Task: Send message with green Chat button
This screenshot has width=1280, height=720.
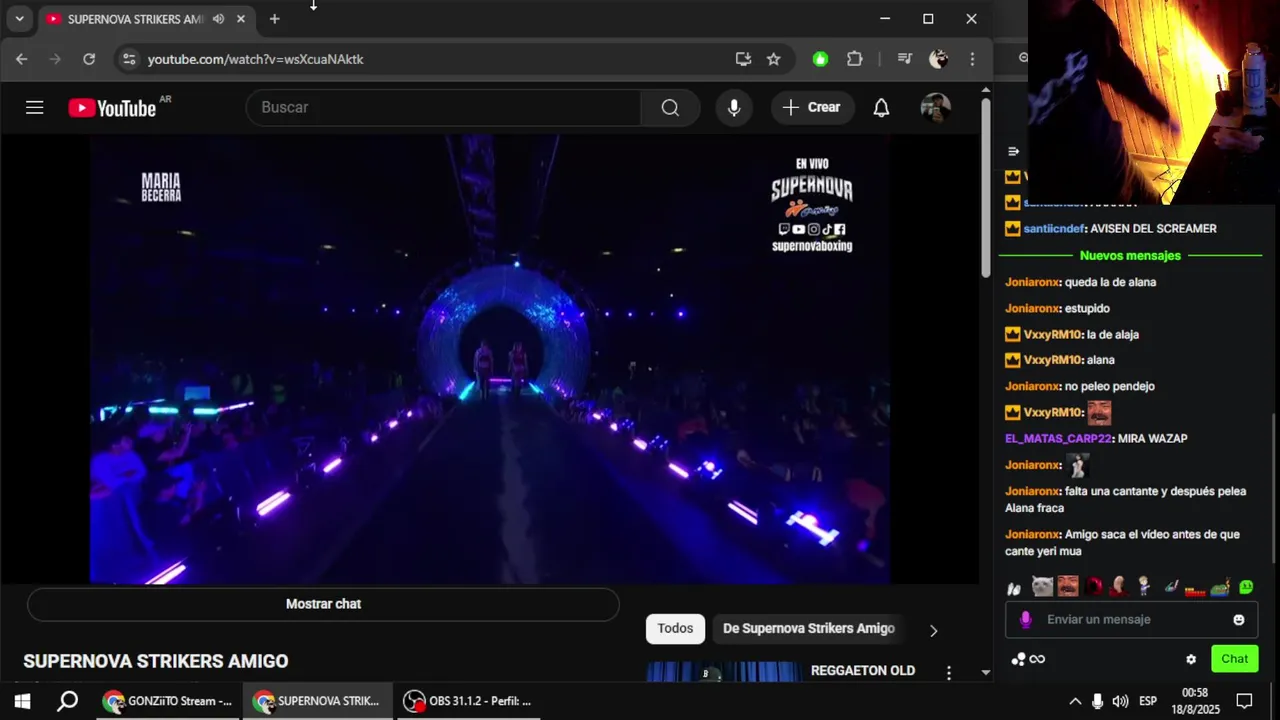Action: click(1235, 658)
